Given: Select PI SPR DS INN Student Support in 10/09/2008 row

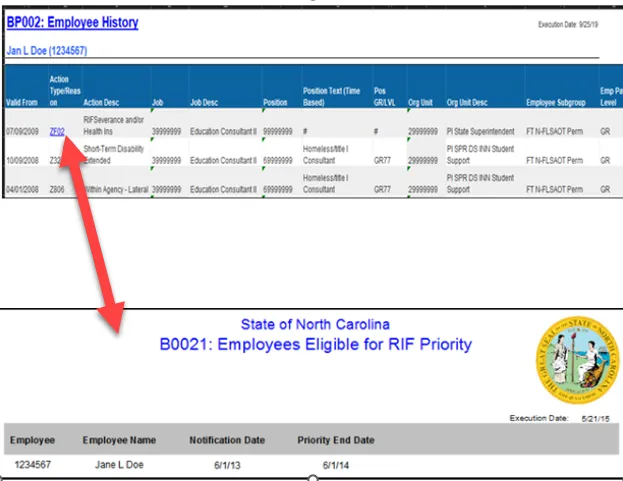Looking at the screenshot, I should pyautogui.click(x=480, y=155).
